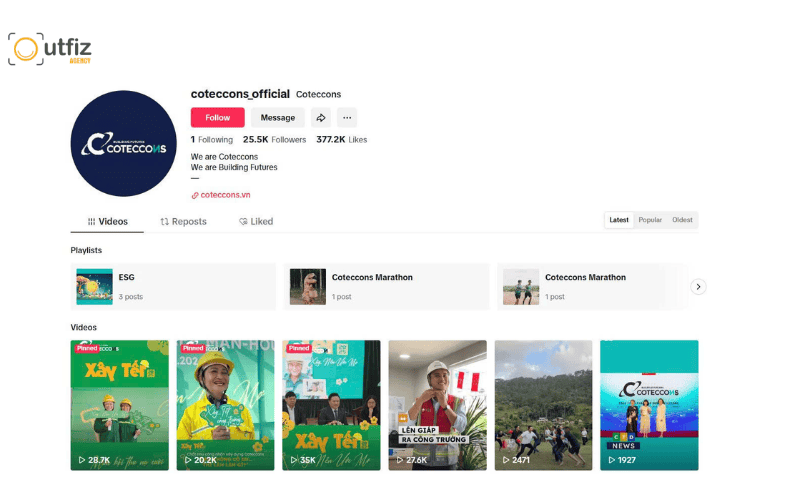
Task: Click the Pinned badge on 28.7K video
Action: (x=87, y=348)
